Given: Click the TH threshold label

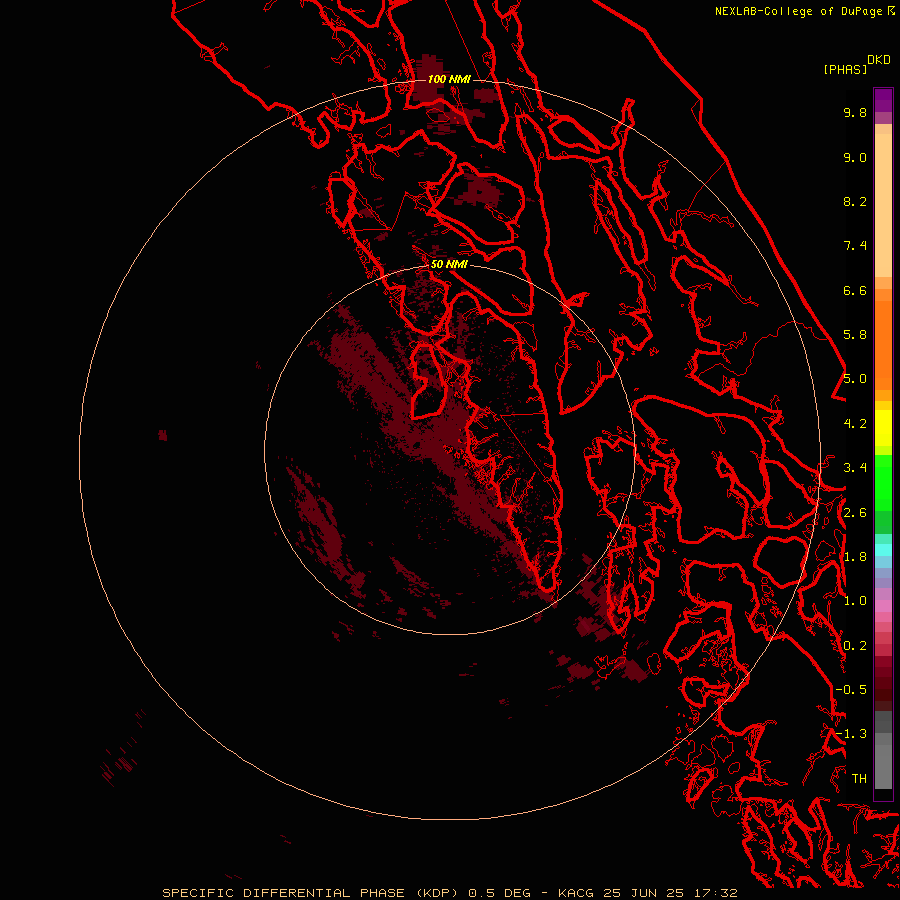Looking at the screenshot, I should [859, 779].
